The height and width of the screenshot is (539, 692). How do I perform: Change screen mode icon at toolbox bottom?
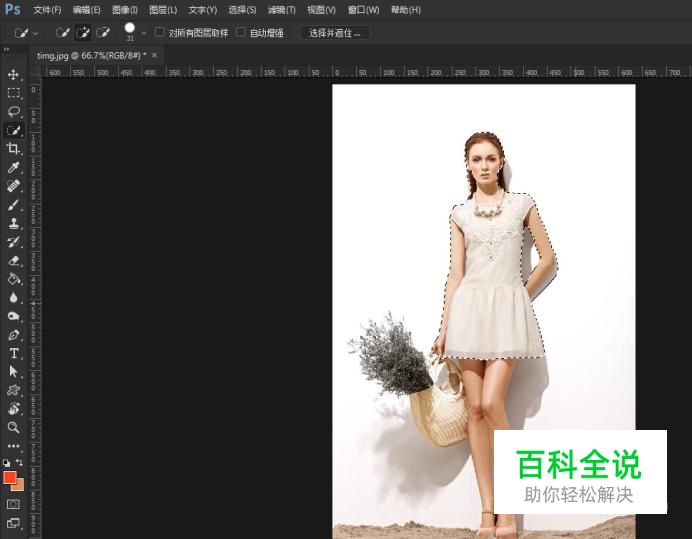[x=13, y=524]
